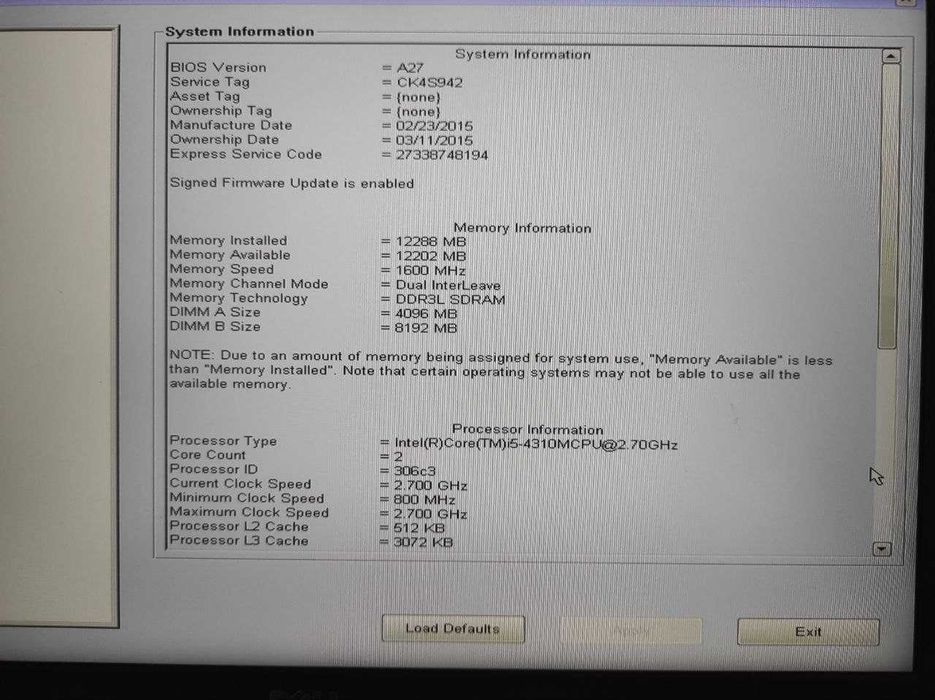Click the Asset Tag label
935x700 pixels.
205,97
